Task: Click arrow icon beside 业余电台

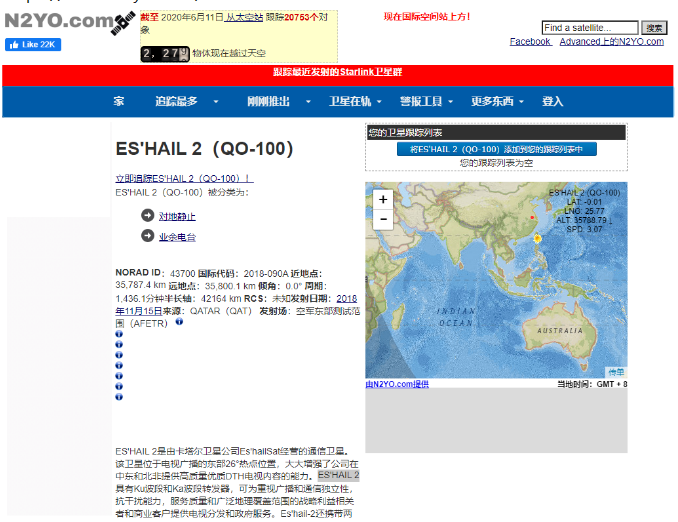Action: (147, 236)
